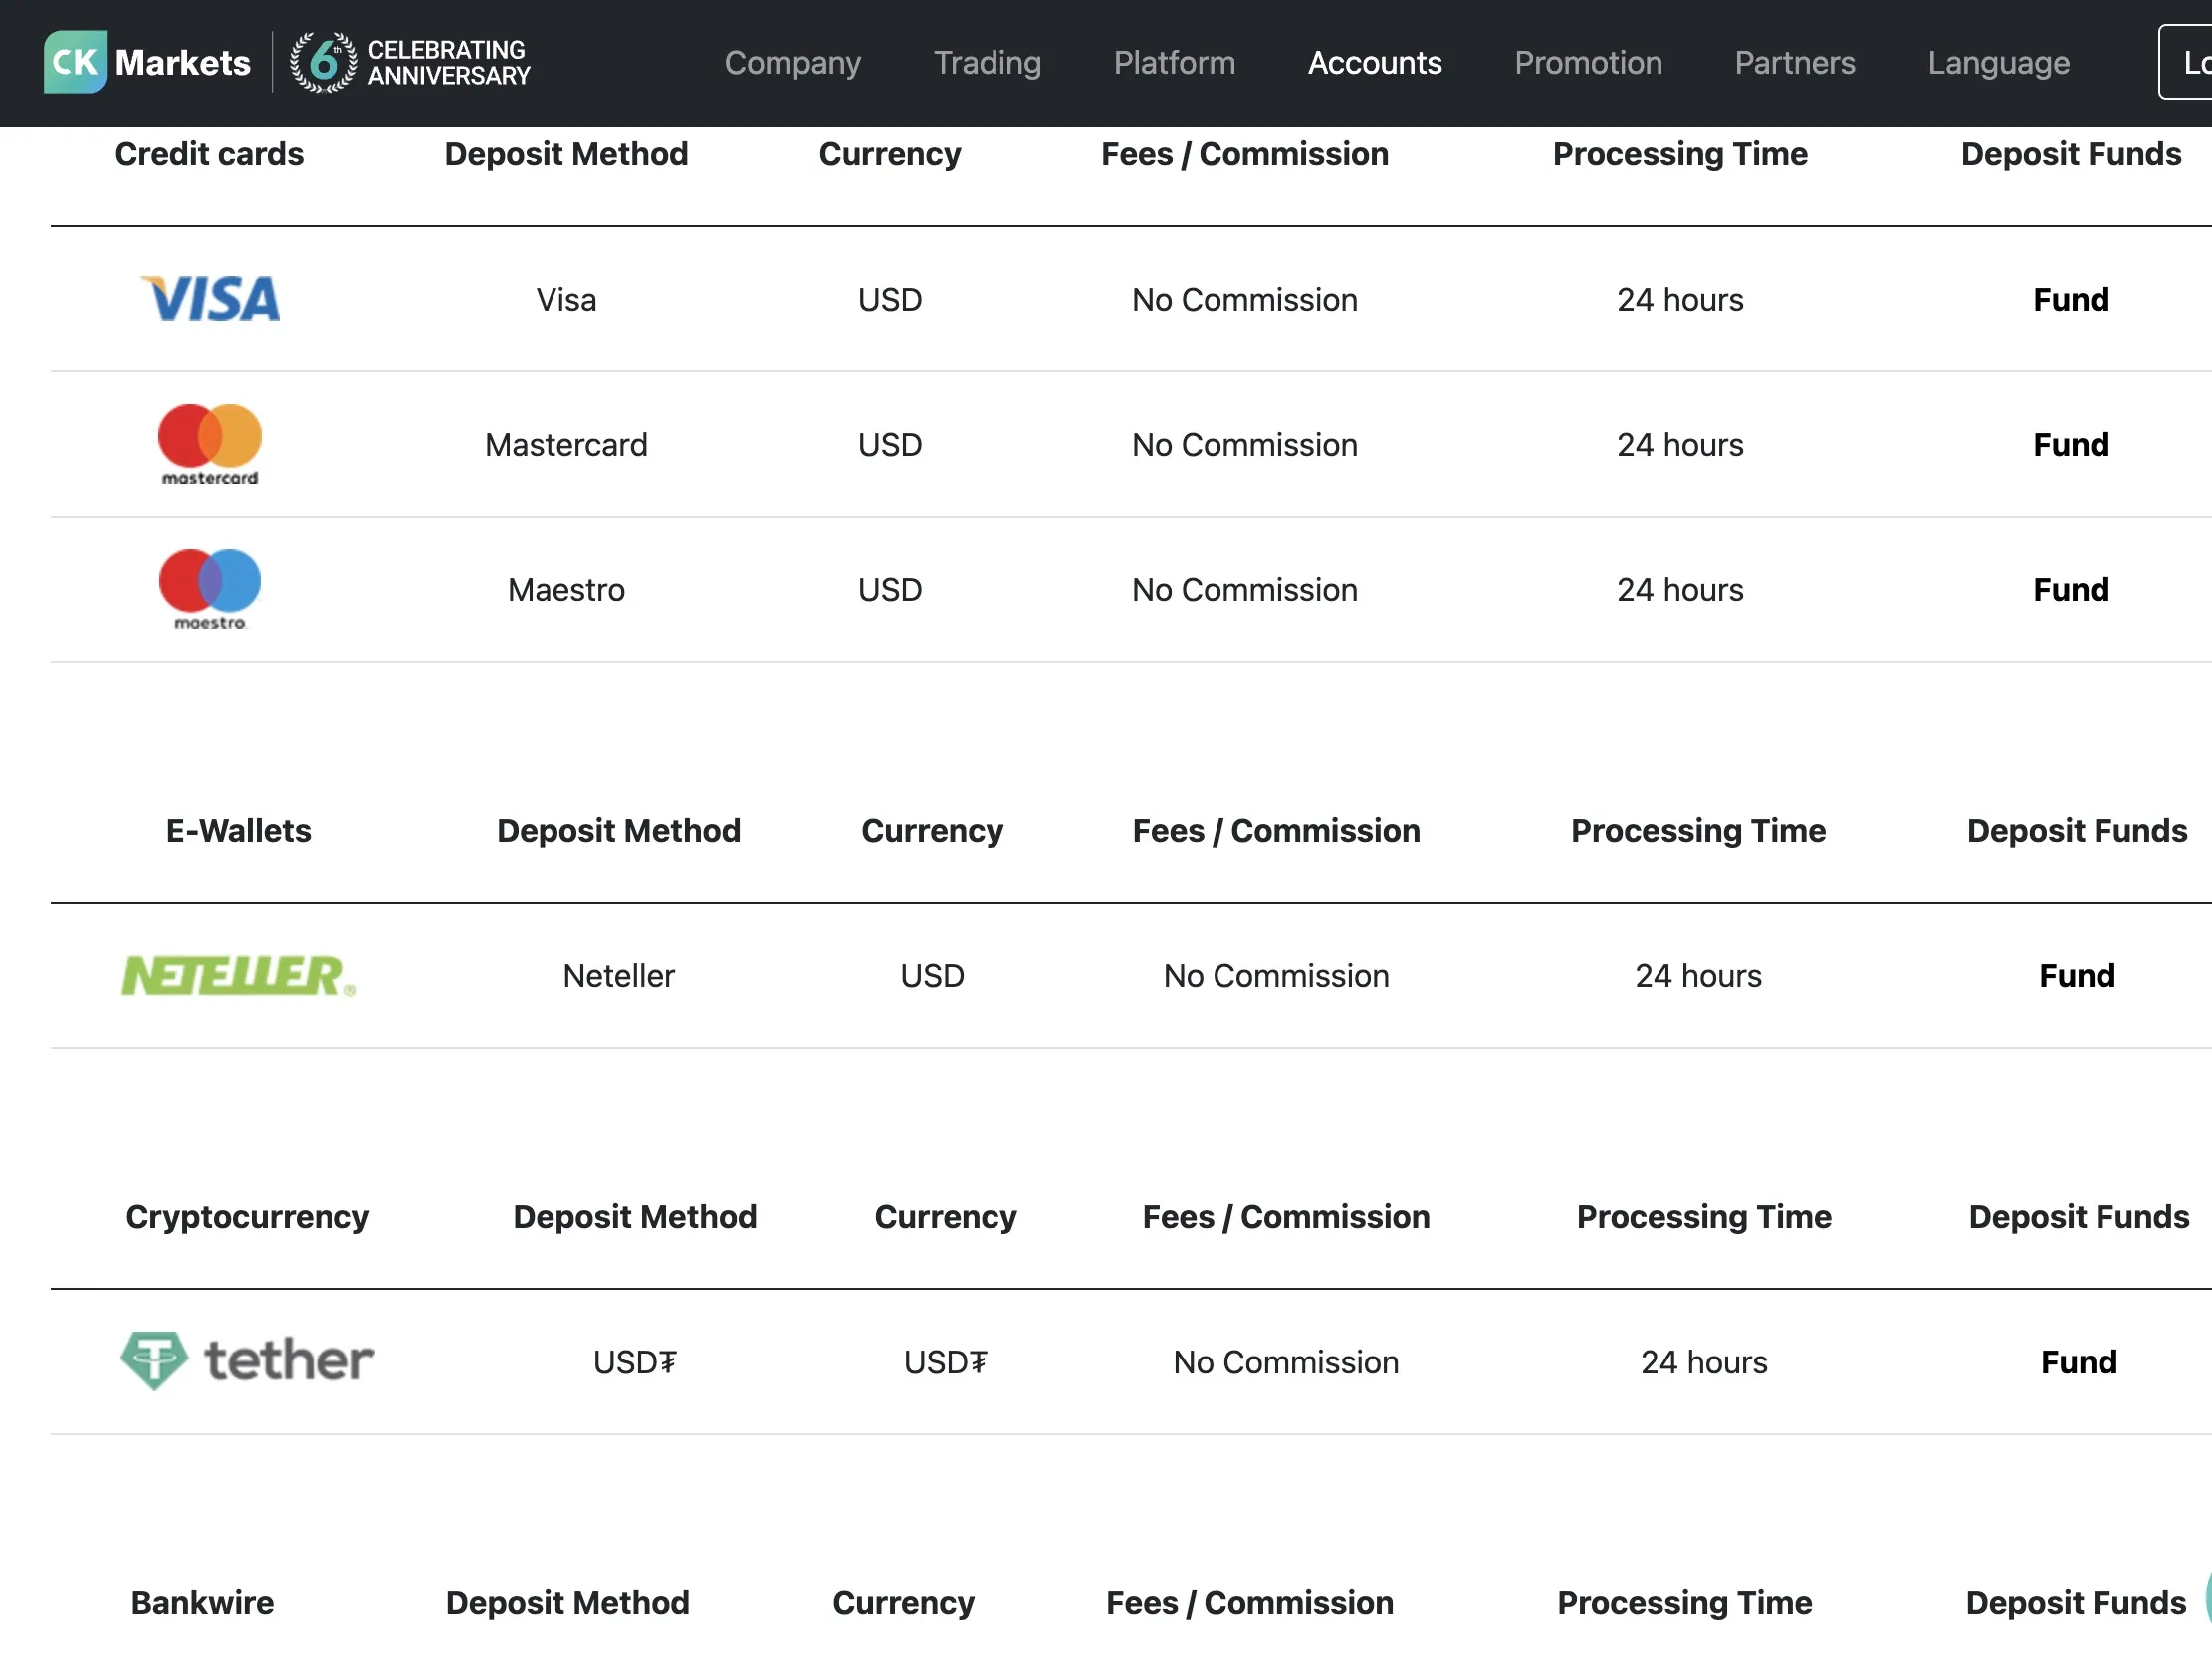Screen dimensions: 2212x1672
Task: Click the Mastercard deposit method text
Action: pos(566,444)
